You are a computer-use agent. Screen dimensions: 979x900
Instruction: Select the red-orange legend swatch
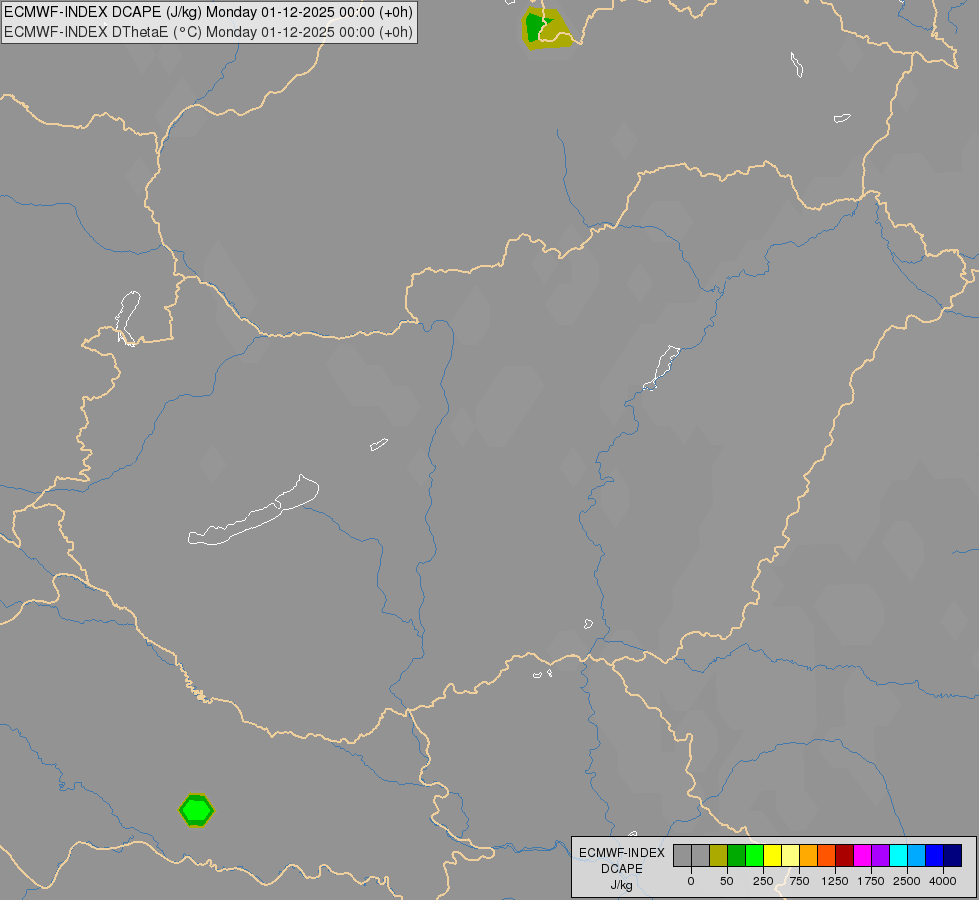(x=827, y=856)
